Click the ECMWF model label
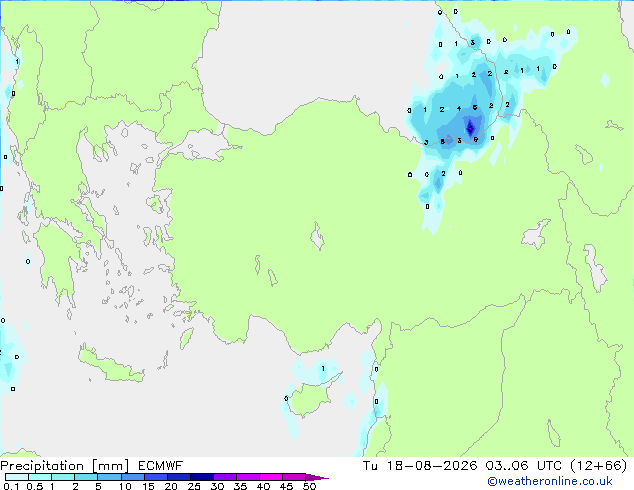The height and width of the screenshot is (490, 634). coord(160,466)
